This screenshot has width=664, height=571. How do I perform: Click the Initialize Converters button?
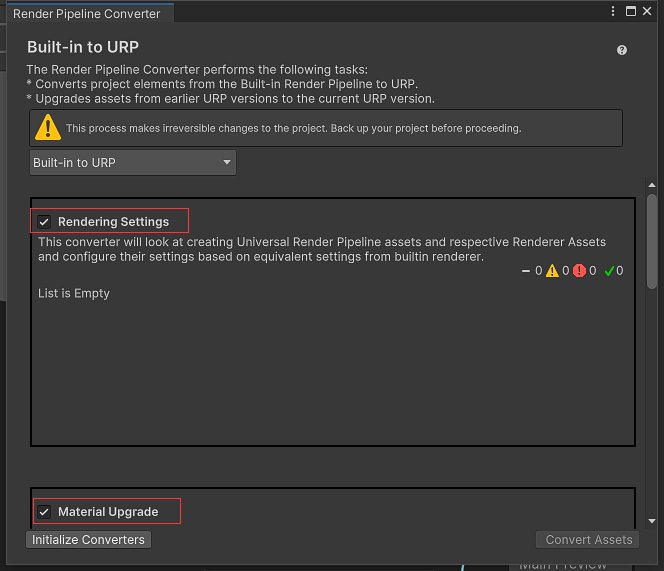tap(89, 540)
